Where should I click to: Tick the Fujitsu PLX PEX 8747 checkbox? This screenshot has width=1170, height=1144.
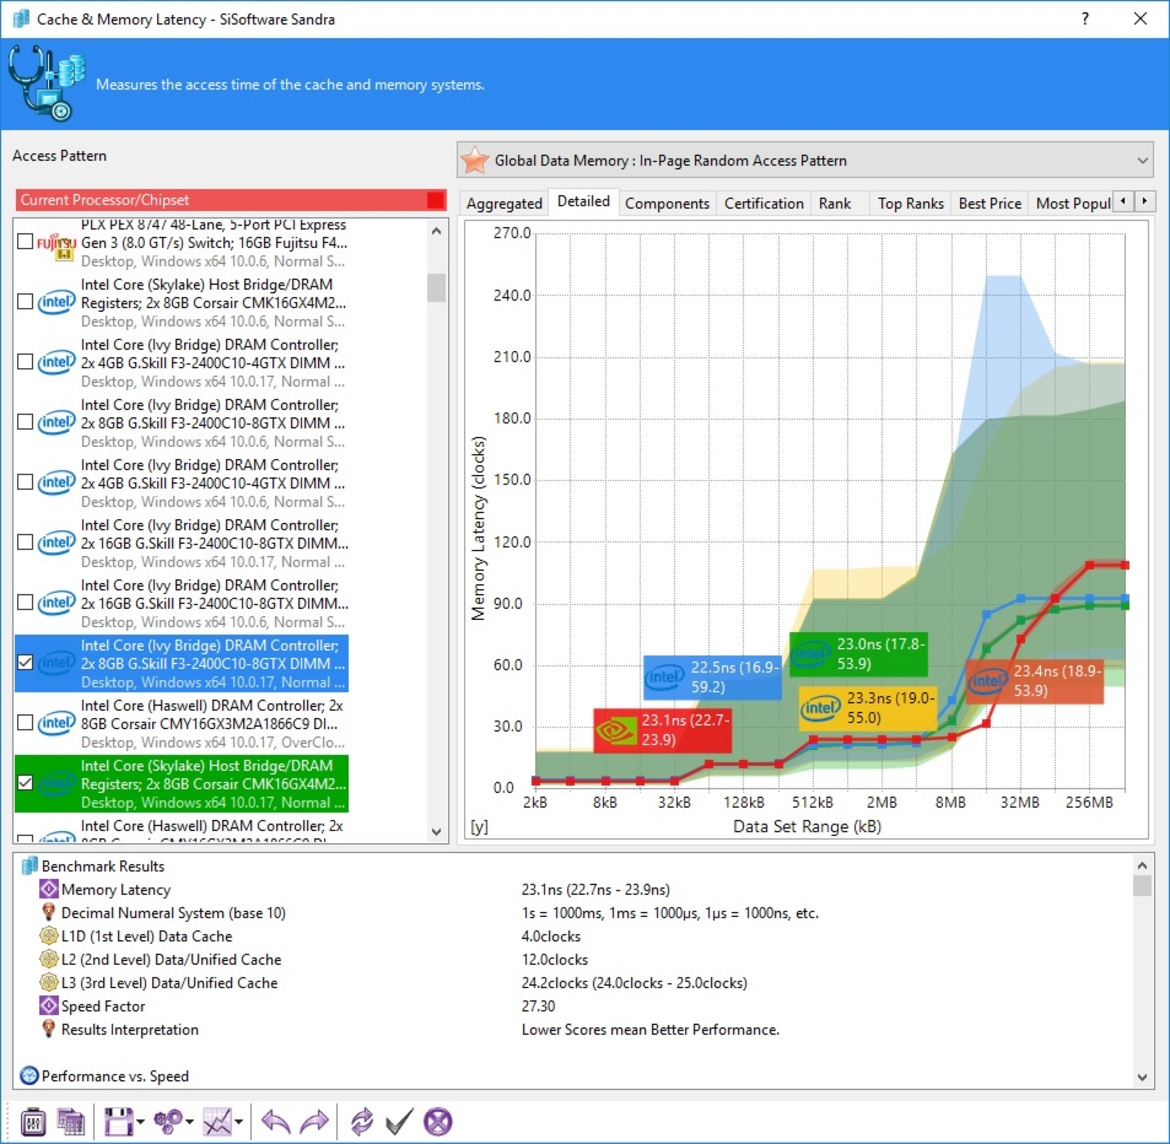(25, 241)
